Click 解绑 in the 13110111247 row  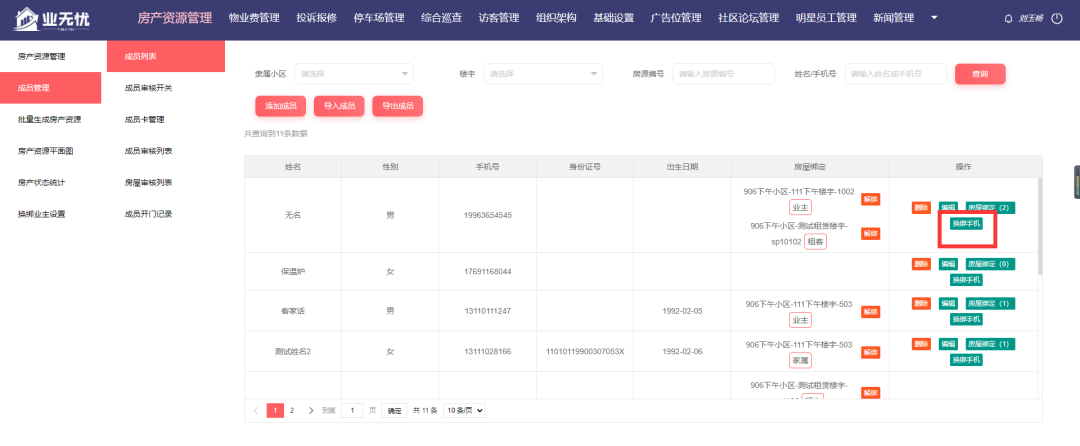pyautogui.click(x=871, y=312)
